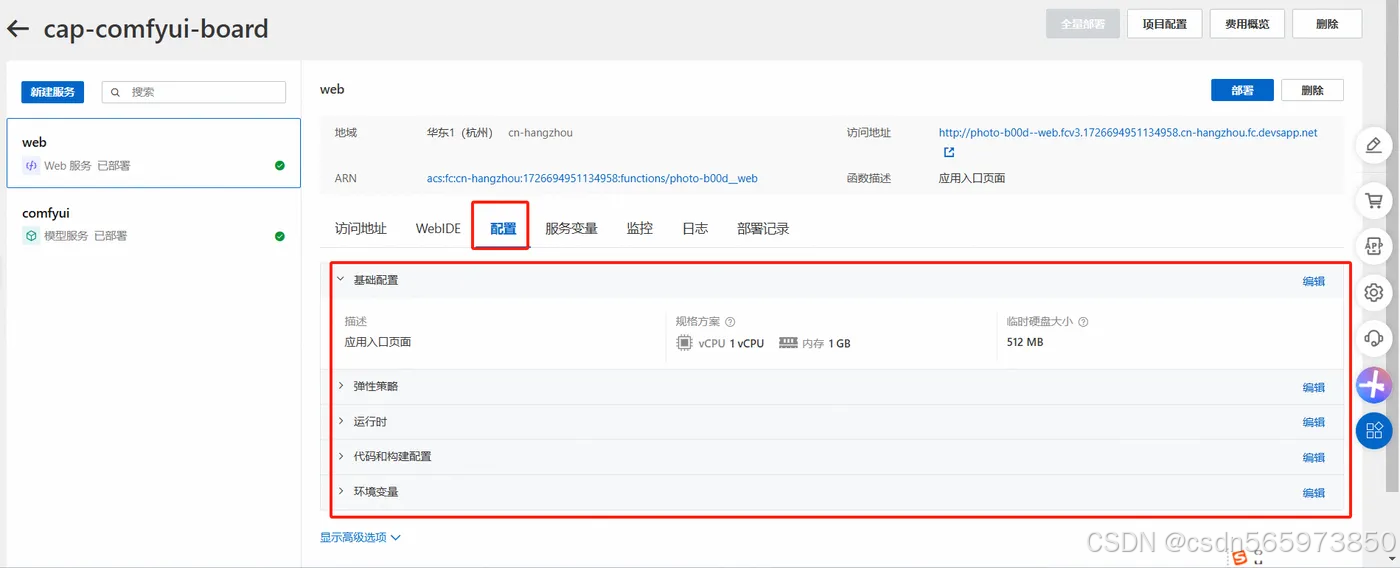
Task: Click 编辑 link for 弹性策略
Action: tap(1313, 387)
